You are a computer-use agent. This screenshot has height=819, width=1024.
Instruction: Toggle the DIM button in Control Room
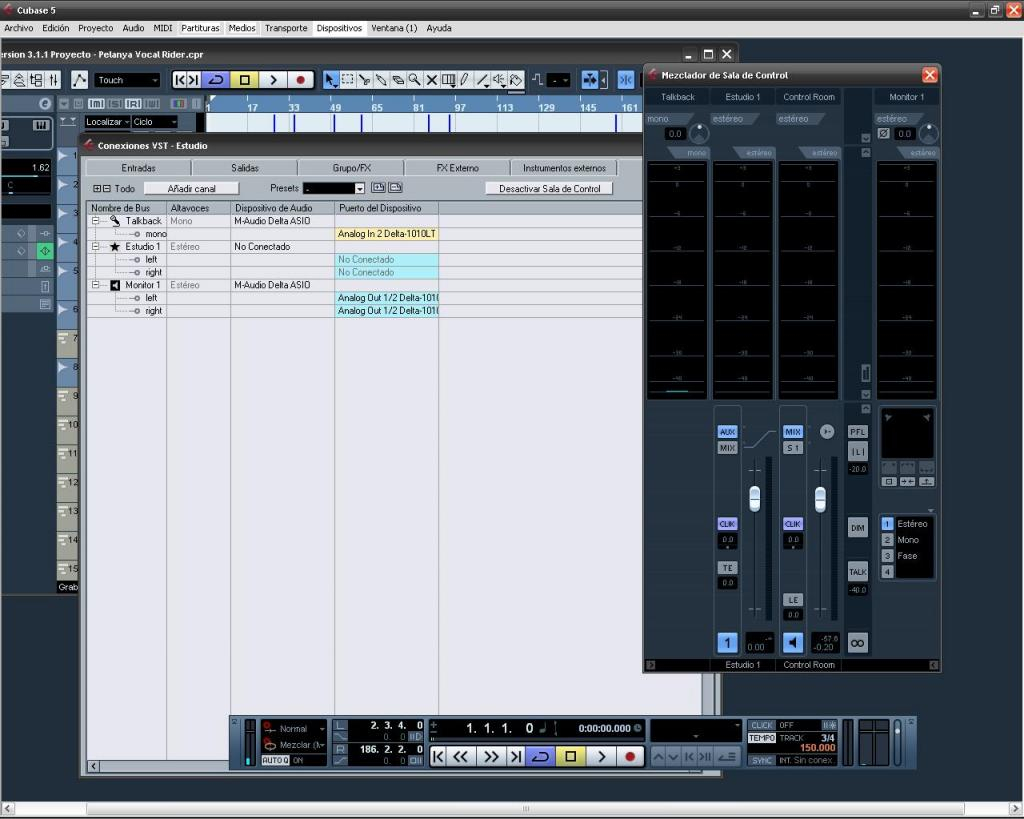(x=857, y=528)
